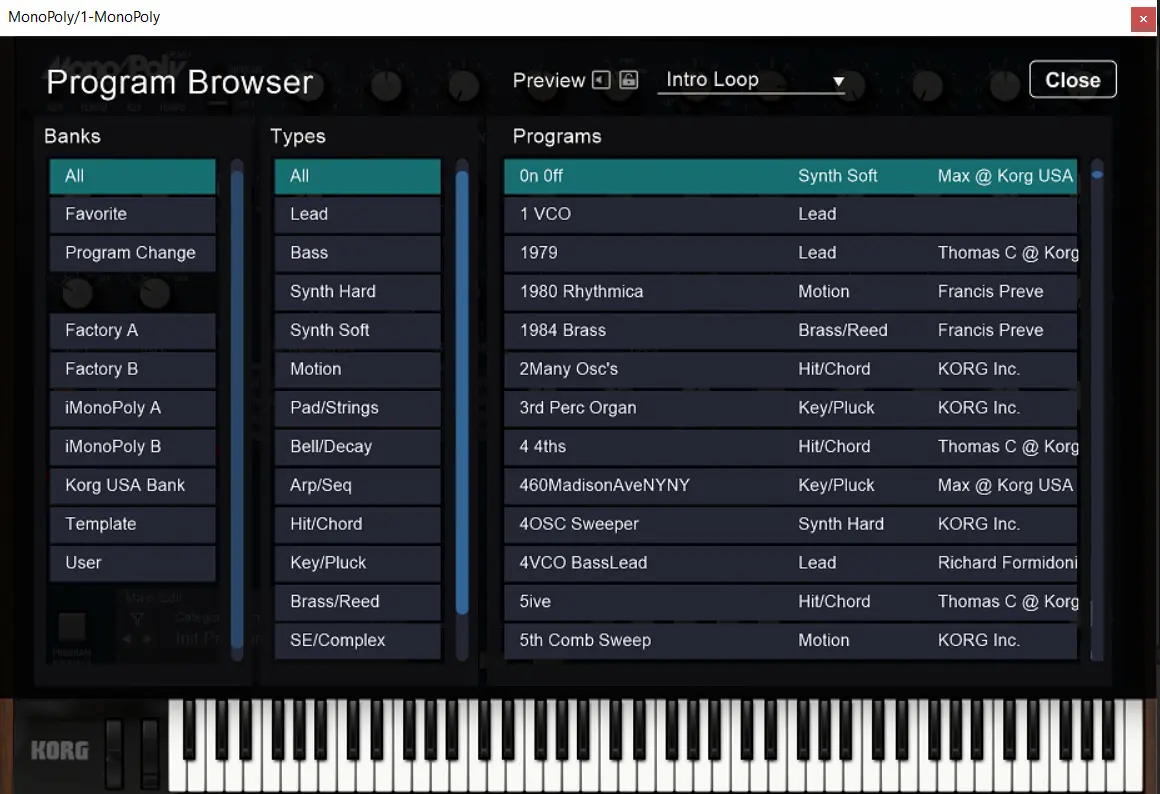The image size is (1160, 794).
Task: Select the 5th Comb Sweep program
Action: (x=790, y=641)
